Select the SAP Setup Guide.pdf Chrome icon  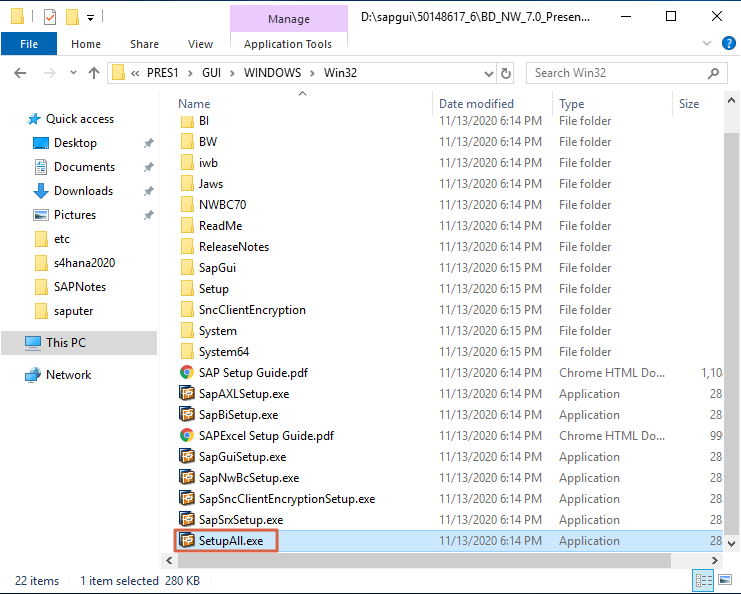click(187, 372)
